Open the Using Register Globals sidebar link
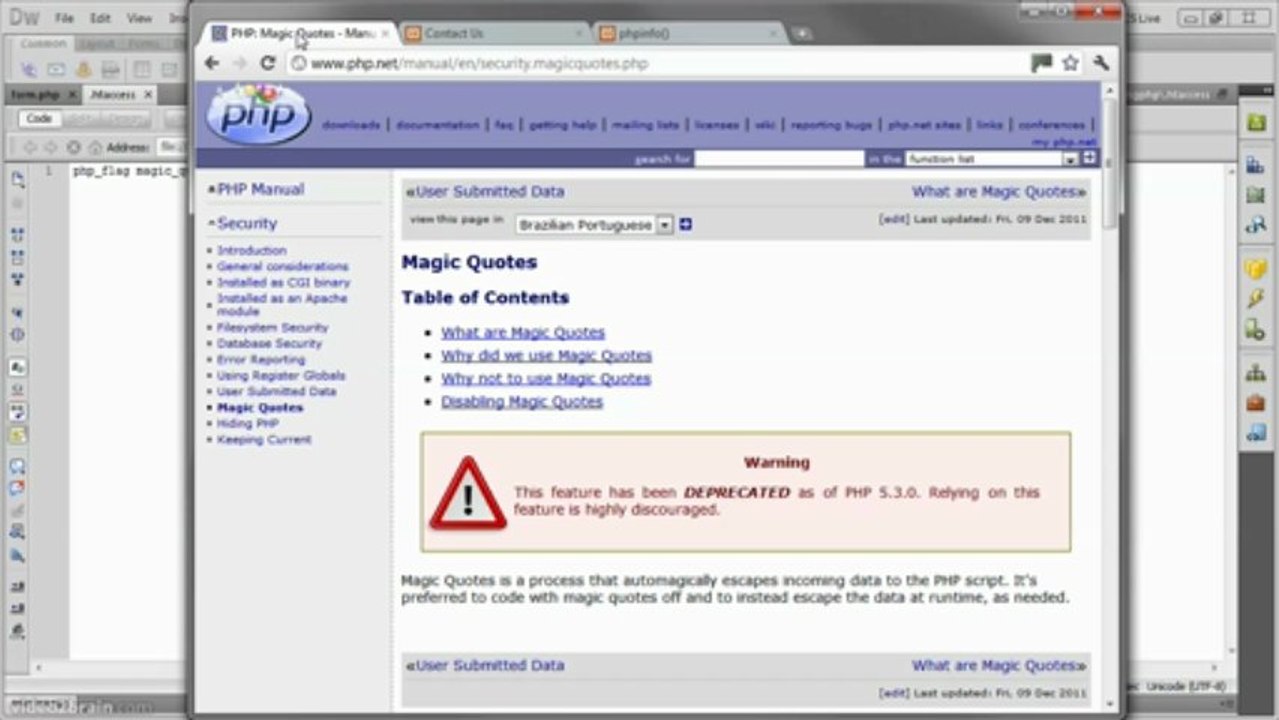This screenshot has width=1279, height=720. click(281, 375)
